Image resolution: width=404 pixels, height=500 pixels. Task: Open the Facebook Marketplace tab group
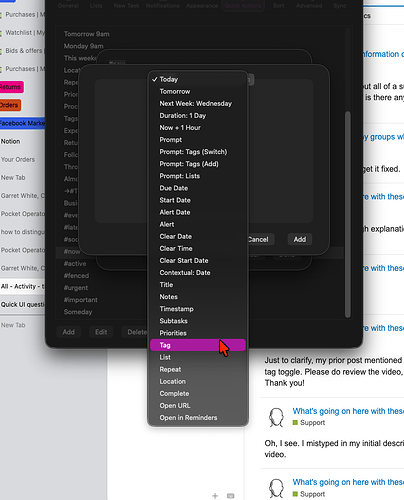tap(22, 123)
